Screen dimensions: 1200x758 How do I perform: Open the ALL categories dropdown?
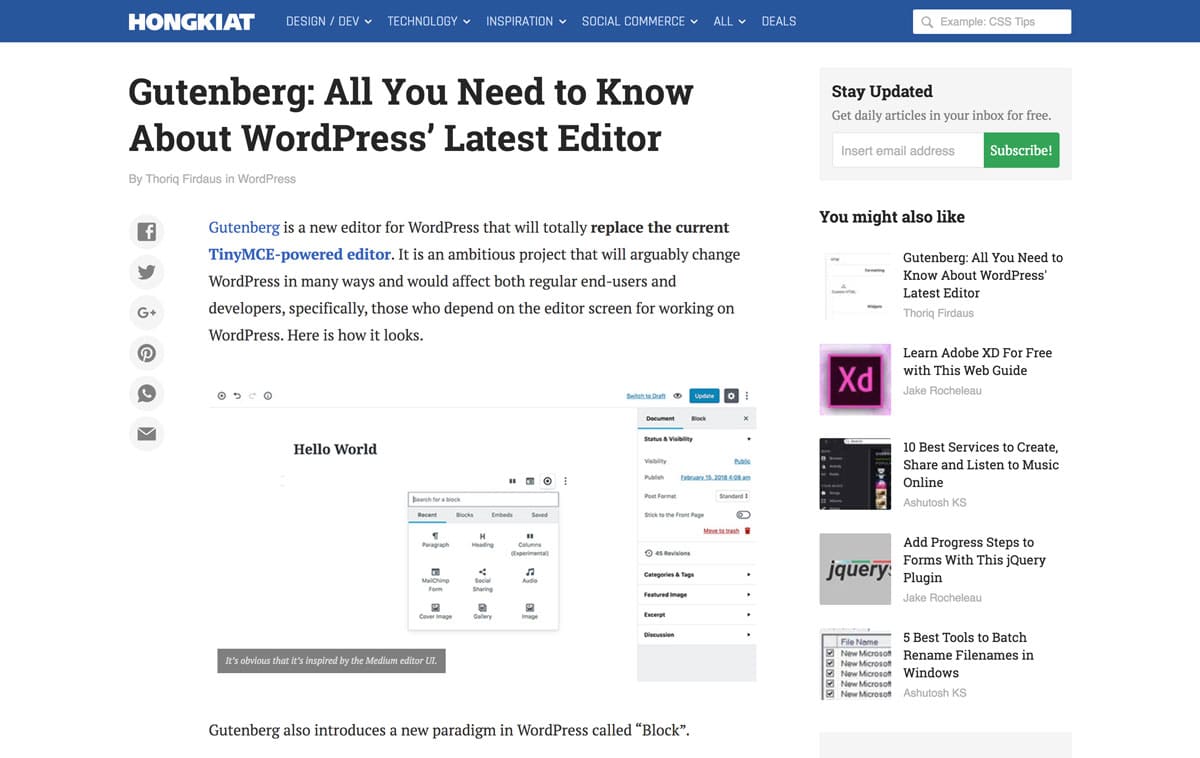730,21
